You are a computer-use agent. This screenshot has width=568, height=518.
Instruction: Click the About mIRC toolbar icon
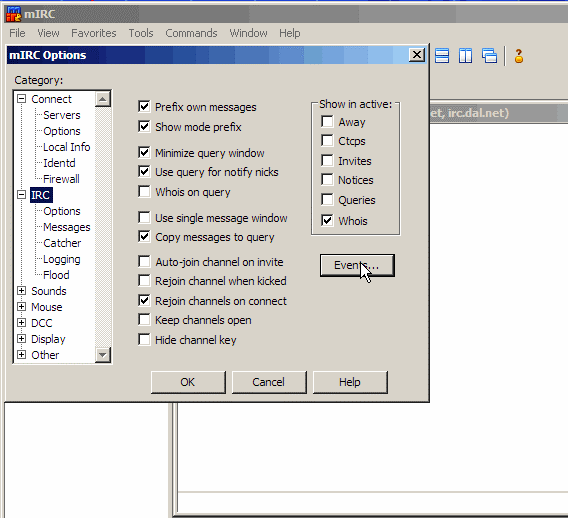(519, 56)
